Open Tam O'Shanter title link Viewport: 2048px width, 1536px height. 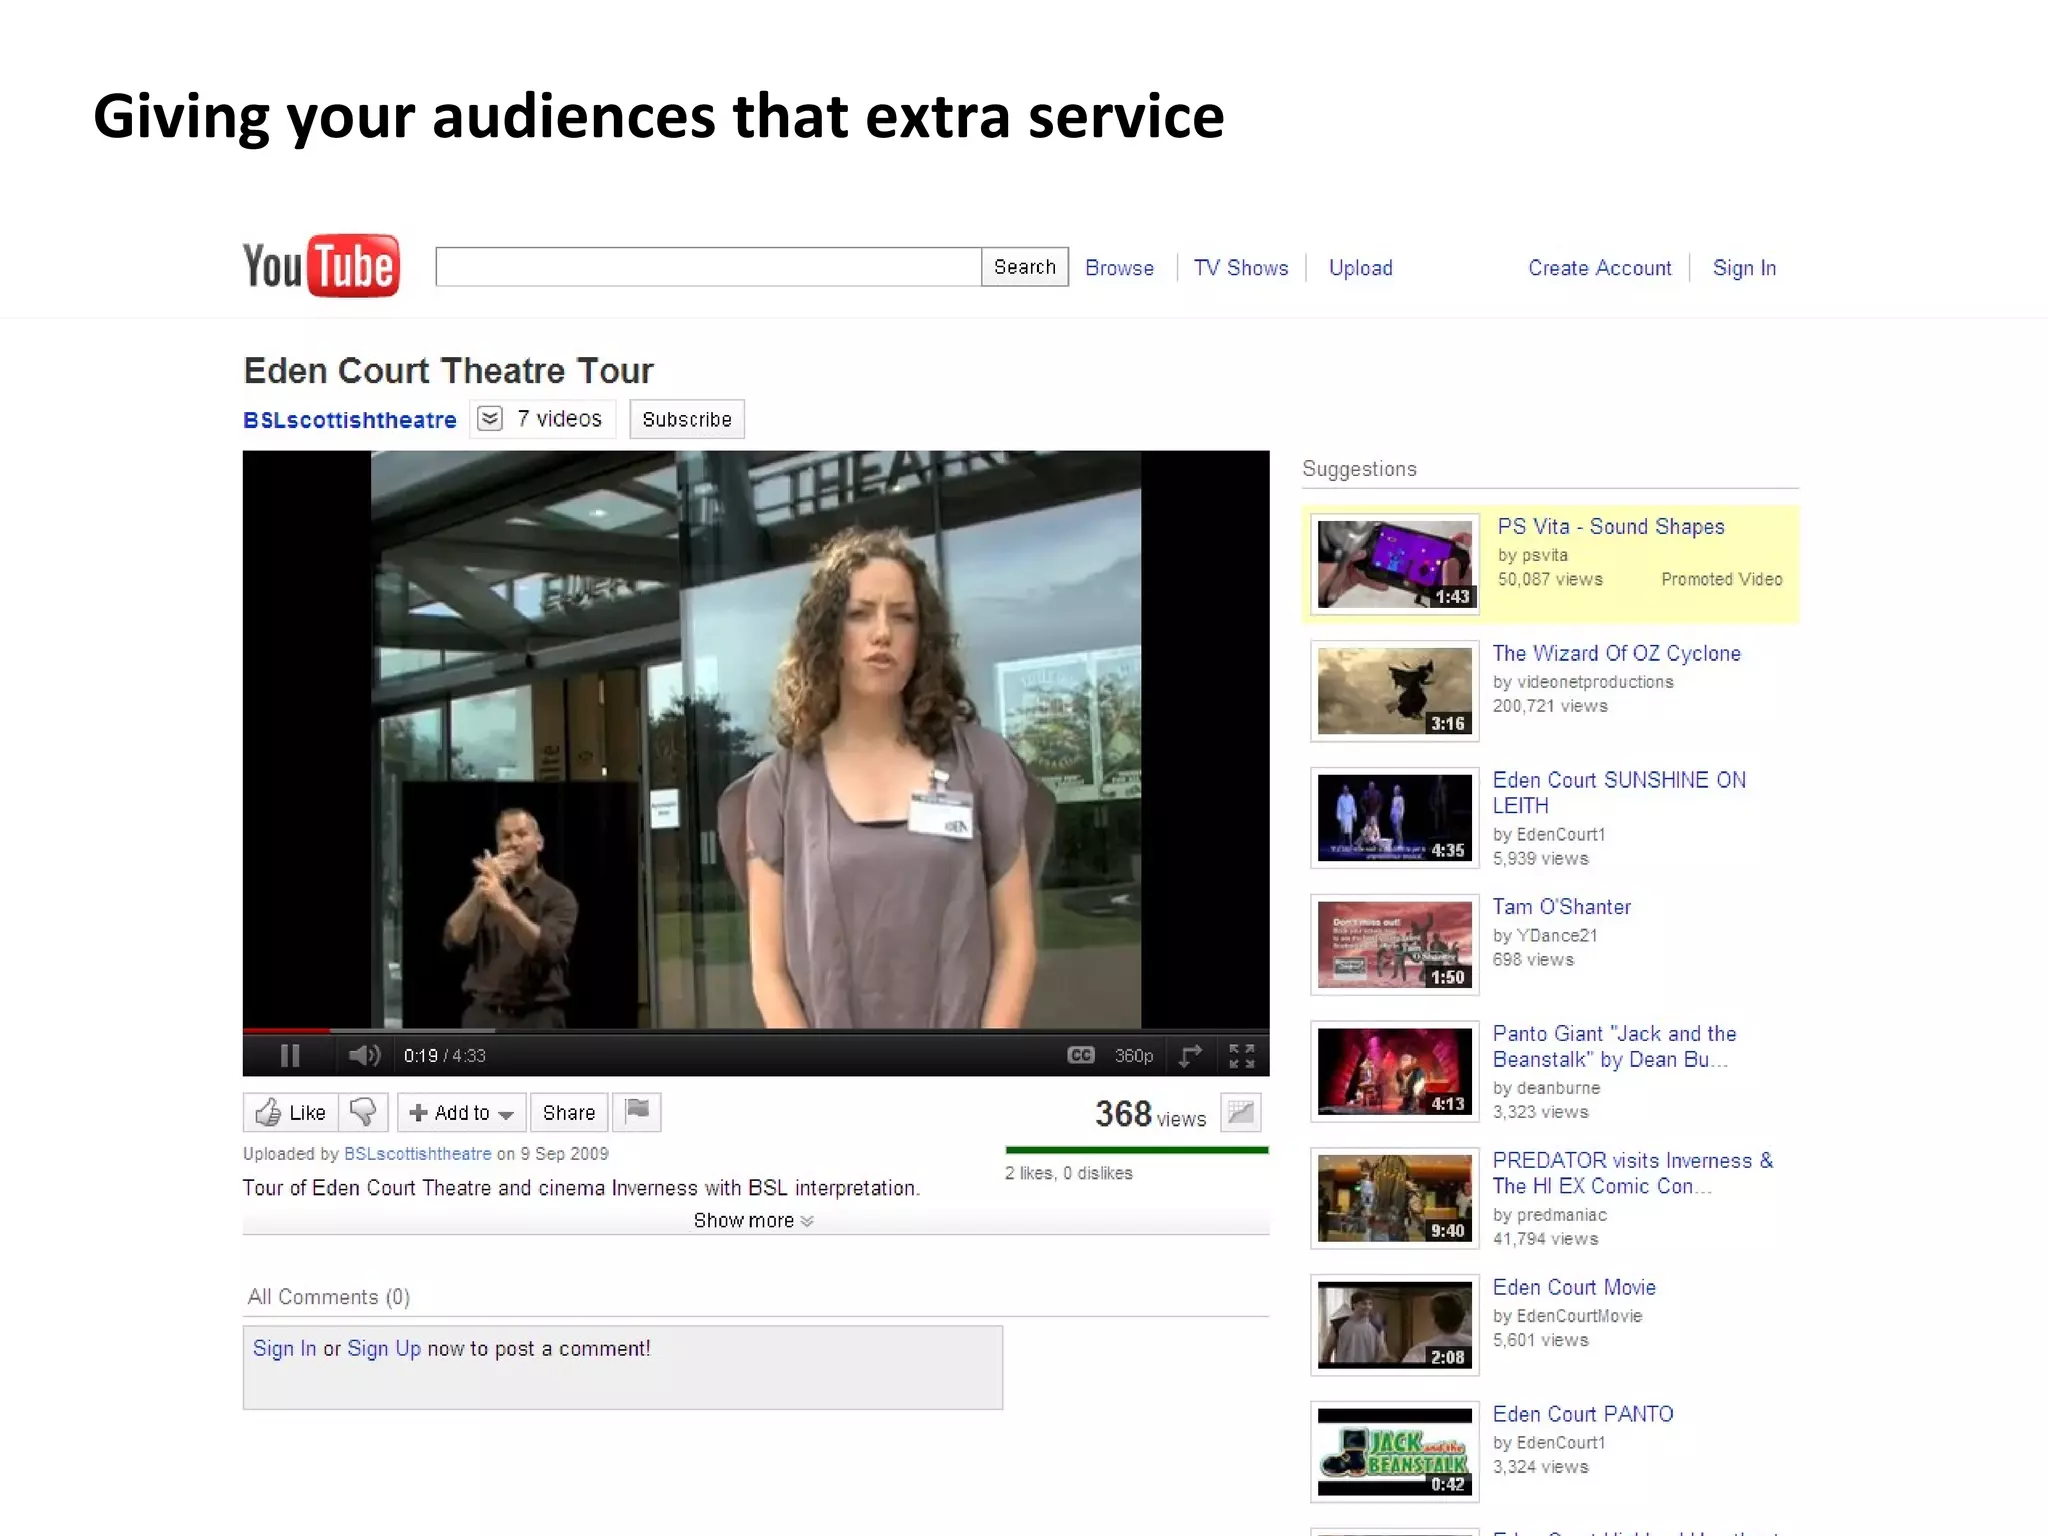[1561, 907]
